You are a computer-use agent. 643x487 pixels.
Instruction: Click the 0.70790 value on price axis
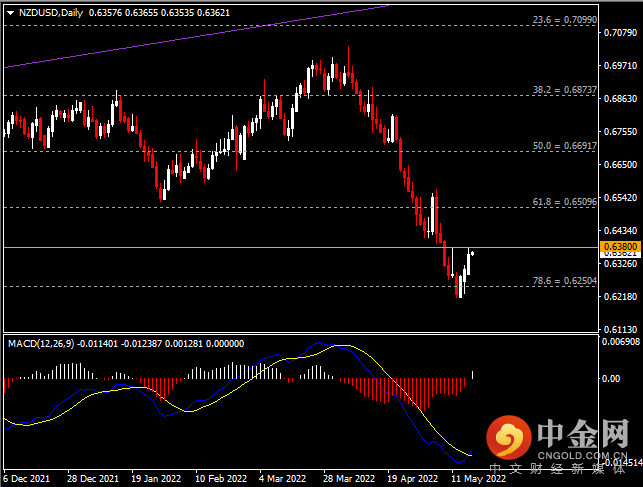[x=620, y=33]
